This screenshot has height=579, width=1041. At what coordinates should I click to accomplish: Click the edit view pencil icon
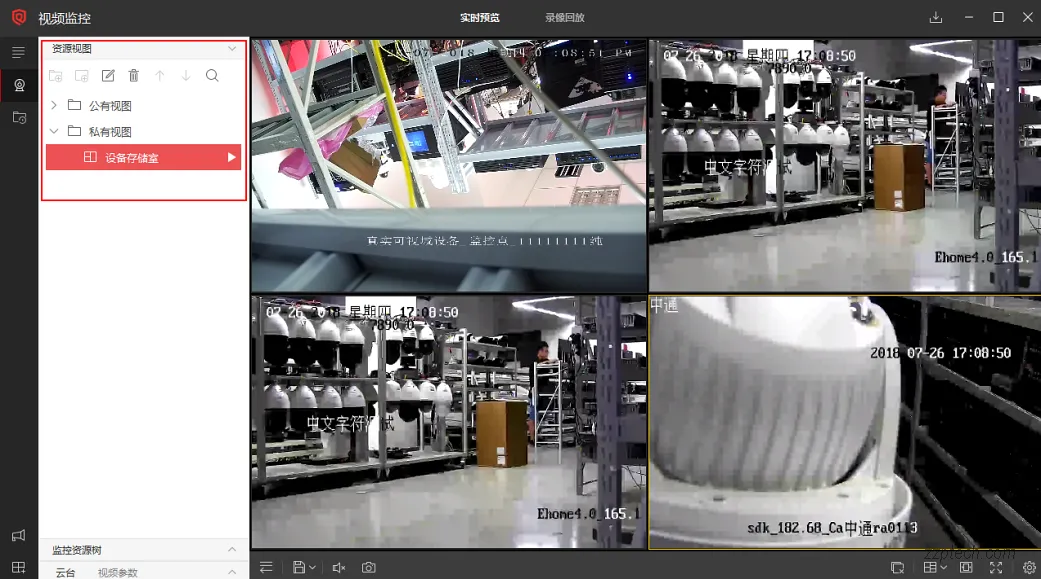point(108,76)
